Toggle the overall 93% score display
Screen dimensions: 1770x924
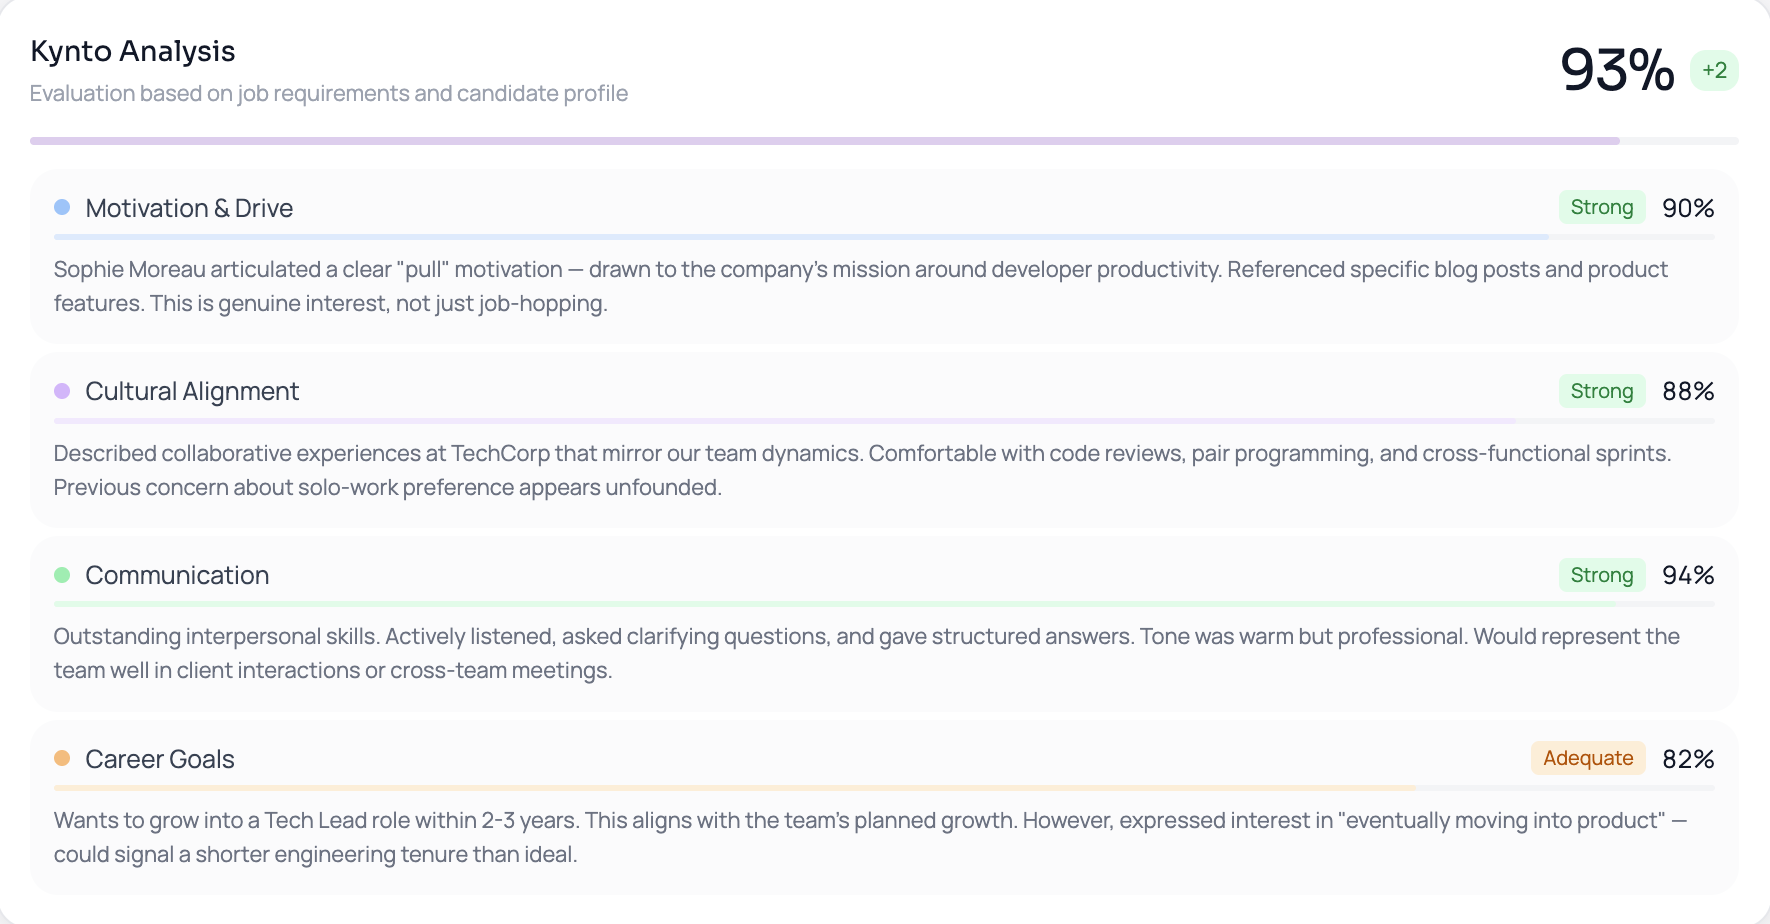(1616, 70)
